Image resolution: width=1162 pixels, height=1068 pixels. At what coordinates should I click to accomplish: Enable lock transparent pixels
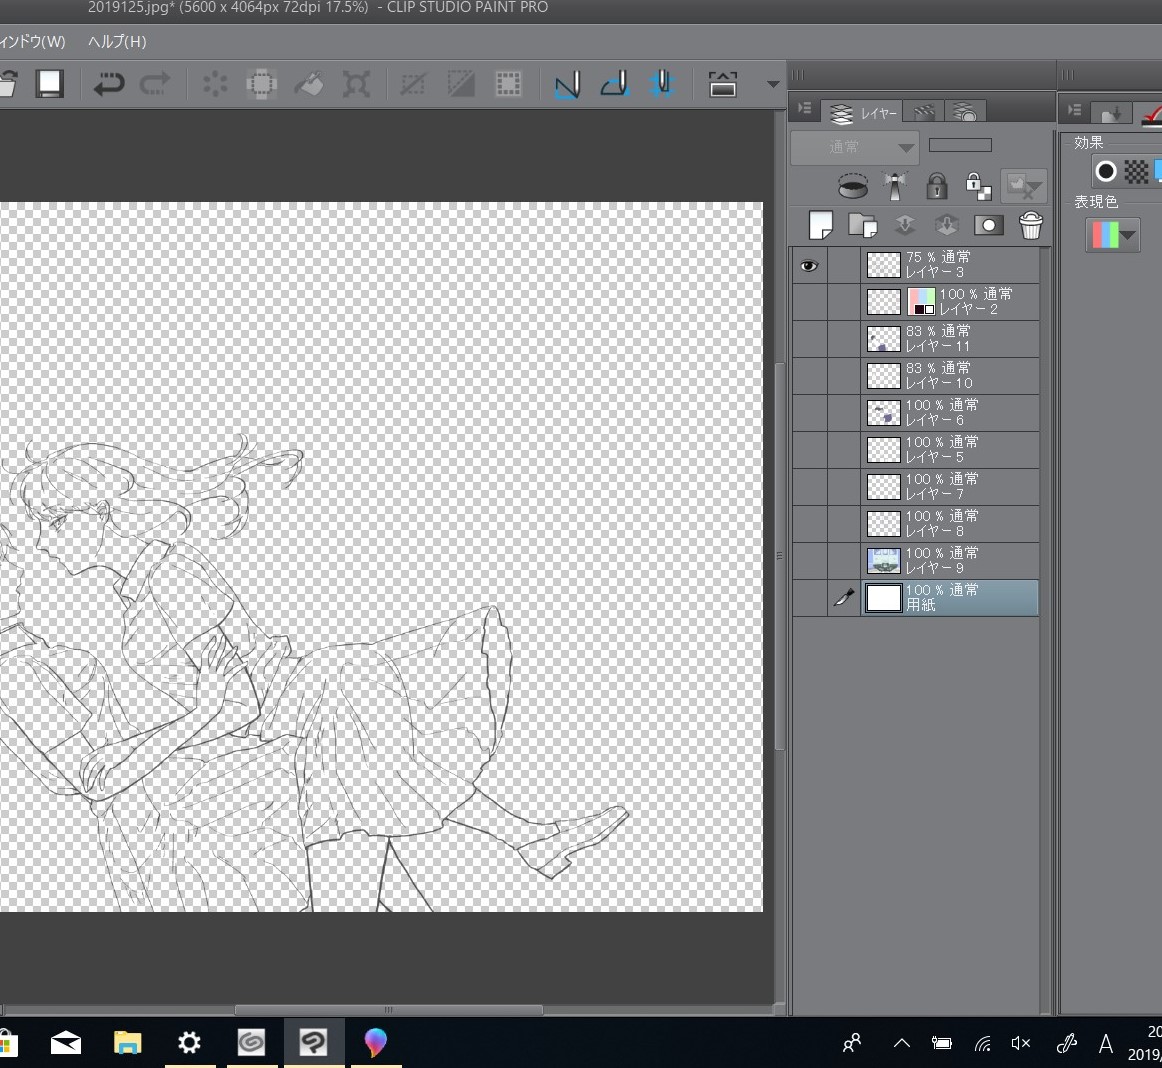[x=978, y=186]
